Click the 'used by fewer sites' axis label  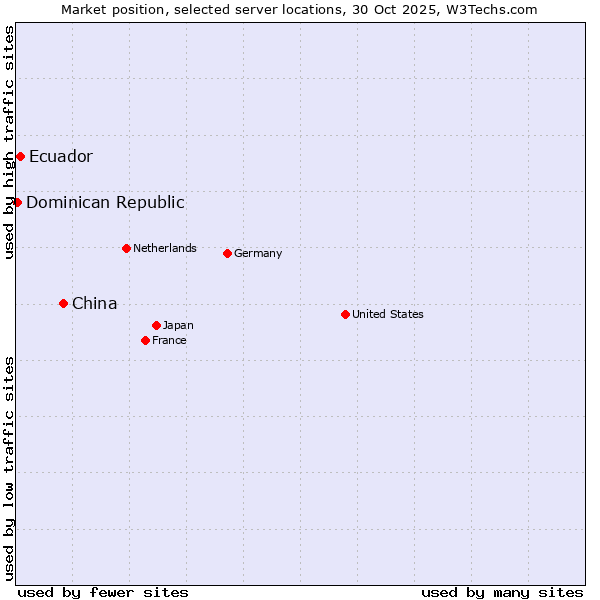point(103,592)
